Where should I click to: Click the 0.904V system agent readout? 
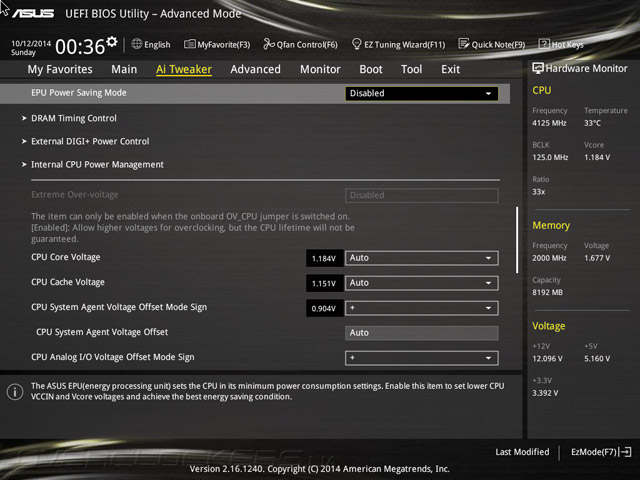tap(324, 309)
